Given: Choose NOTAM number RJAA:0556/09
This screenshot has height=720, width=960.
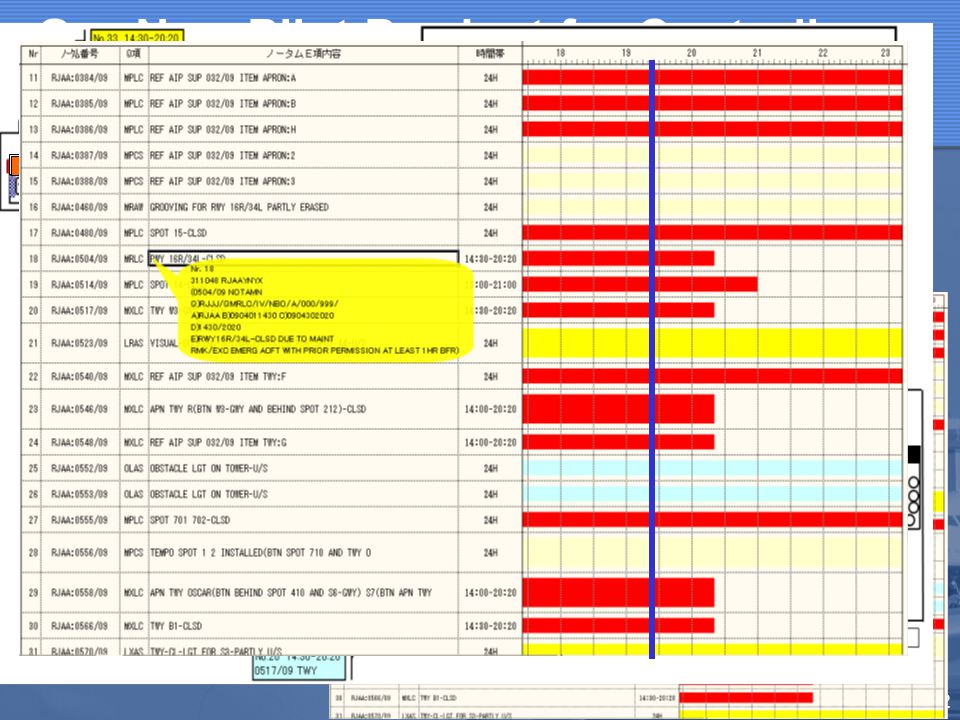Looking at the screenshot, I should point(80,552).
